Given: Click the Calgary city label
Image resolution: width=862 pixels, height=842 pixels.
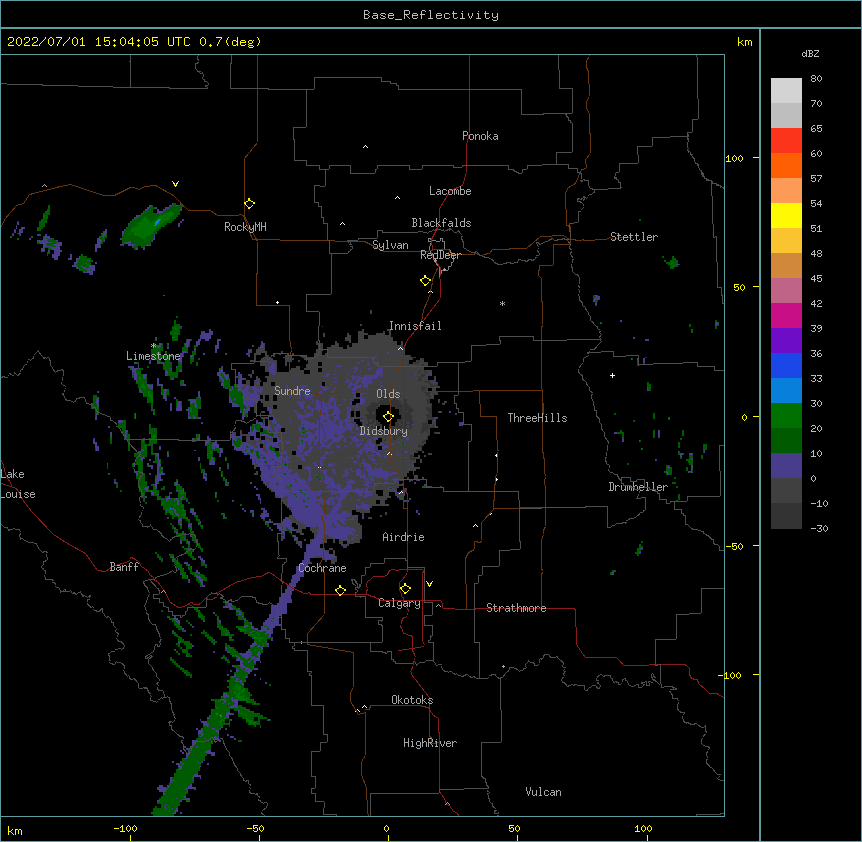Looking at the screenshot, I should [399, 603].
